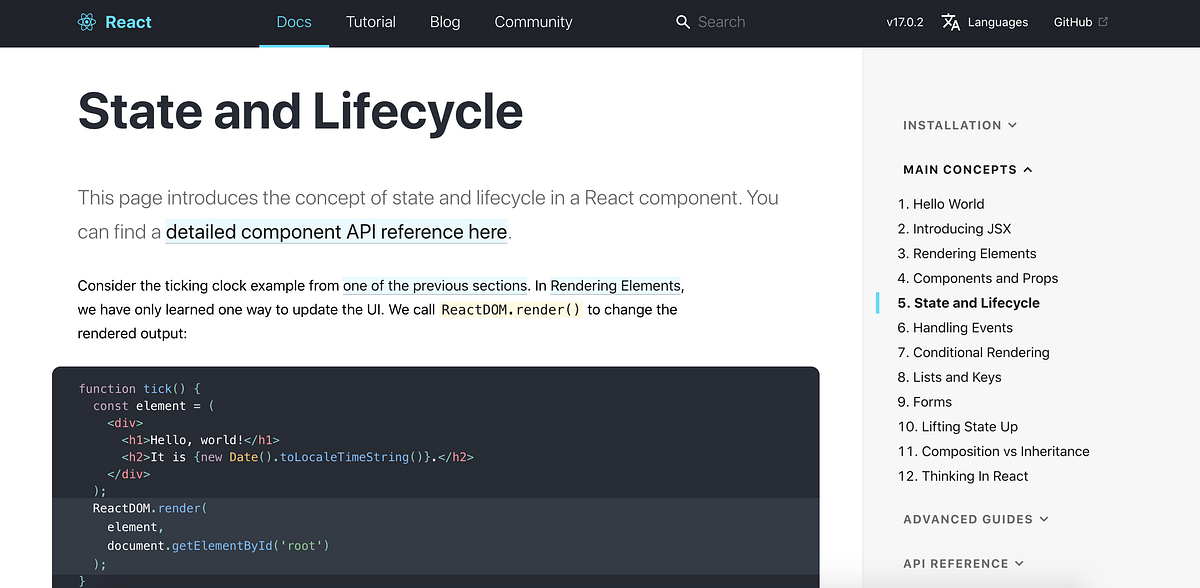
Task: Select the Blog navigation item
Action: tap(445, 21)
